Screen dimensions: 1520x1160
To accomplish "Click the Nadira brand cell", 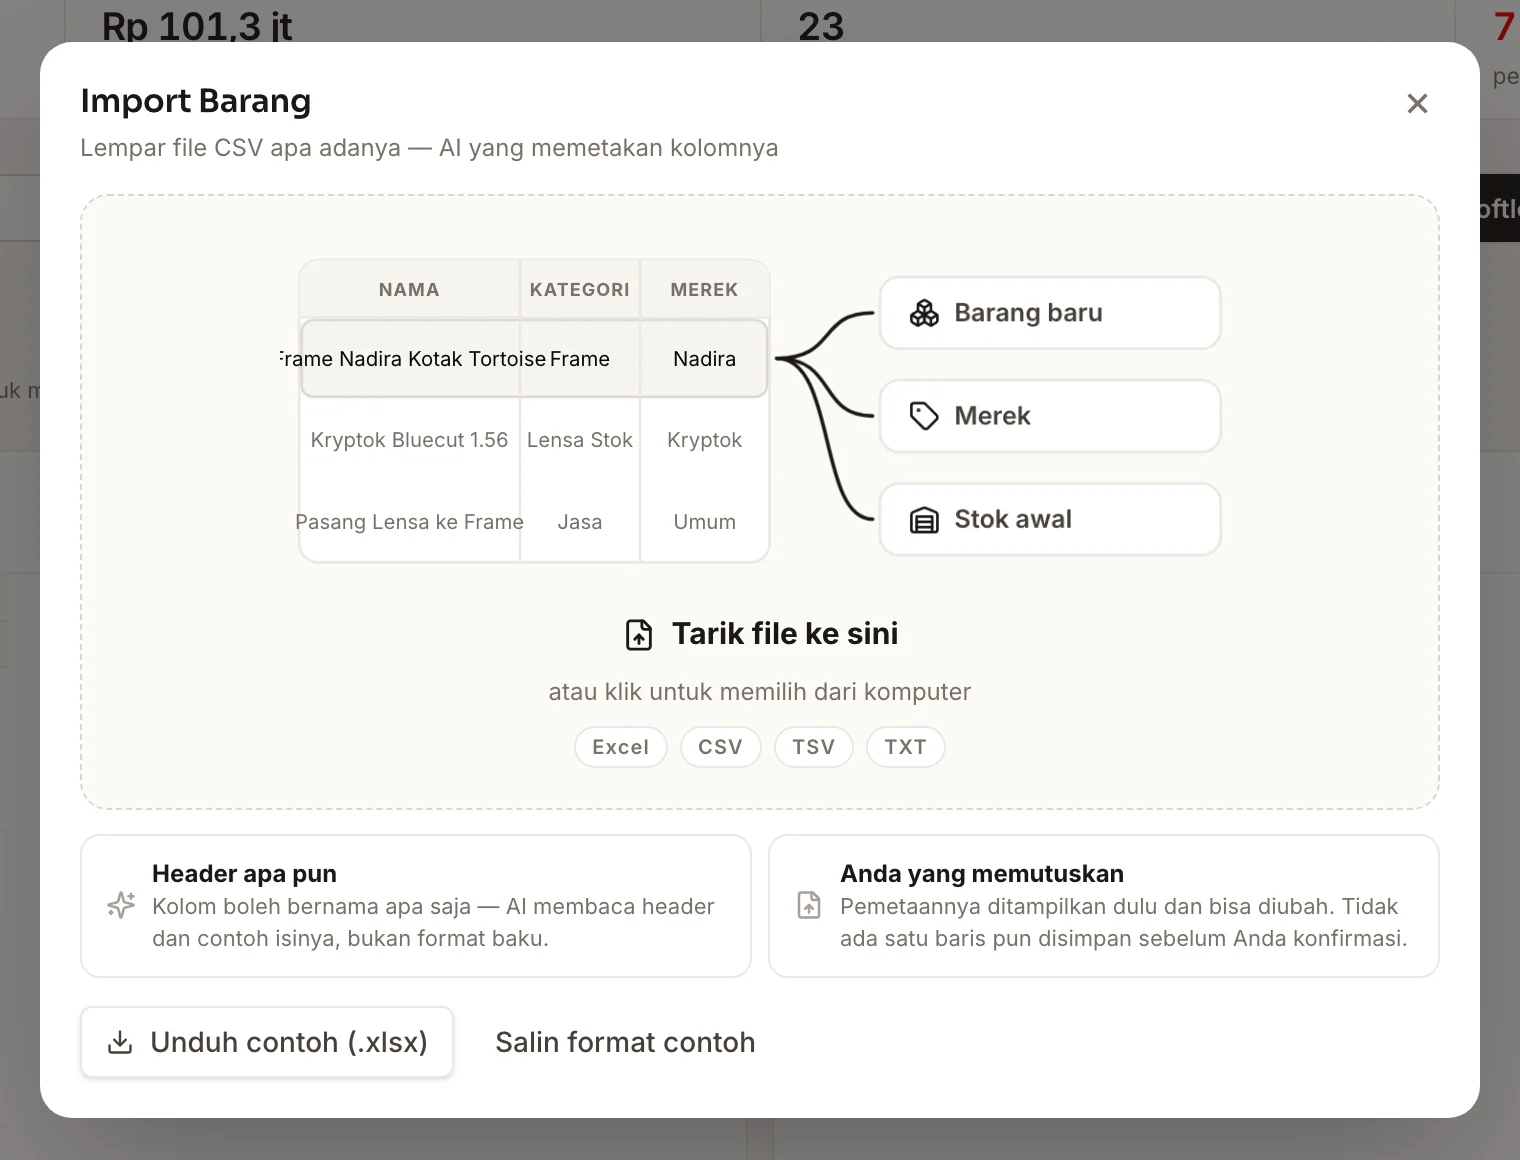I will (705, 359).
